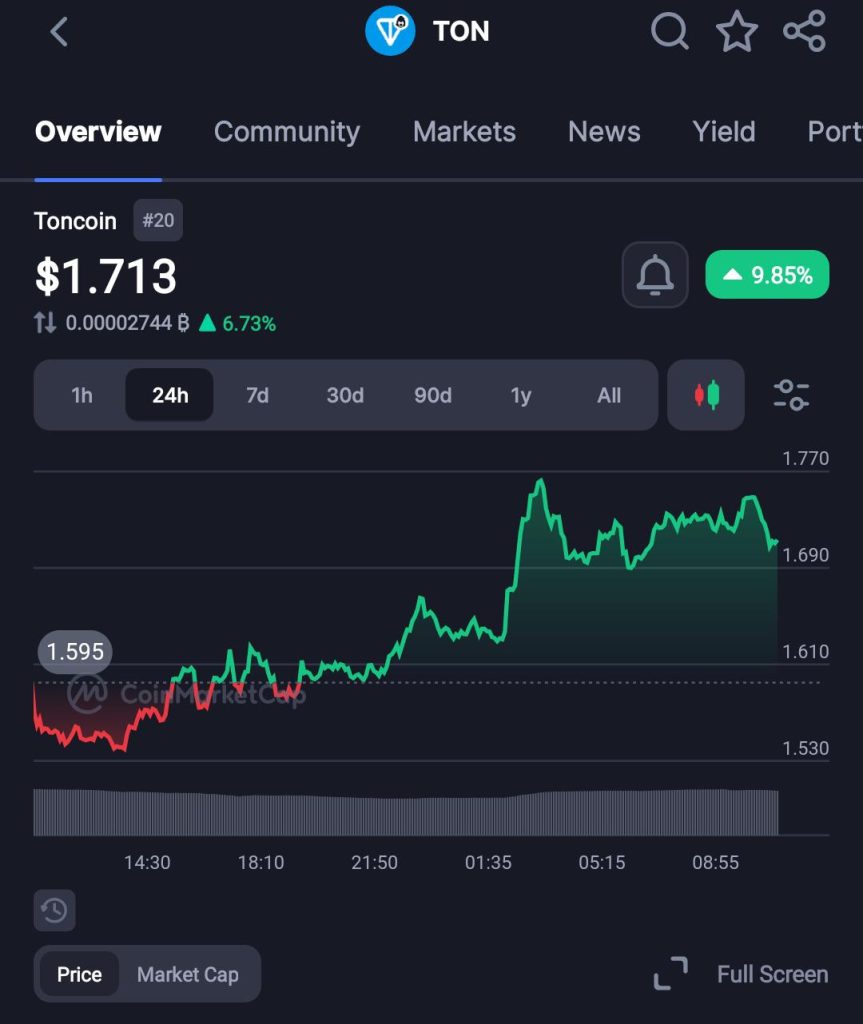863x1024 pixels.
Task: Tap the green 9.85% change badge
Action: (767, 275)
